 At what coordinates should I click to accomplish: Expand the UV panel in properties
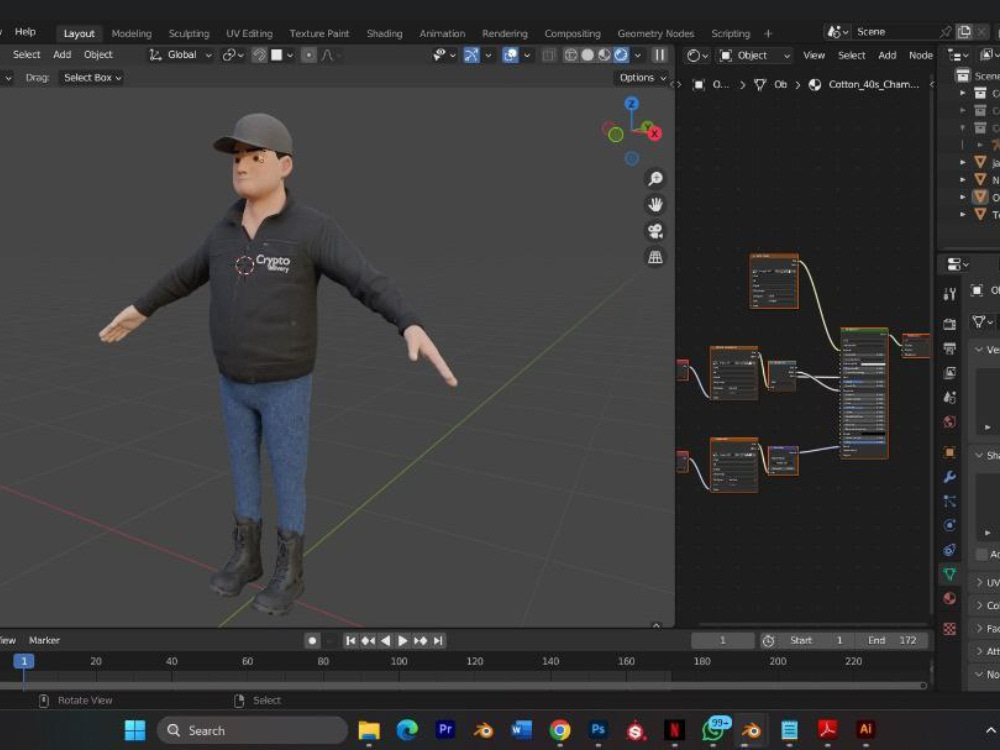[x=986, y=582]
